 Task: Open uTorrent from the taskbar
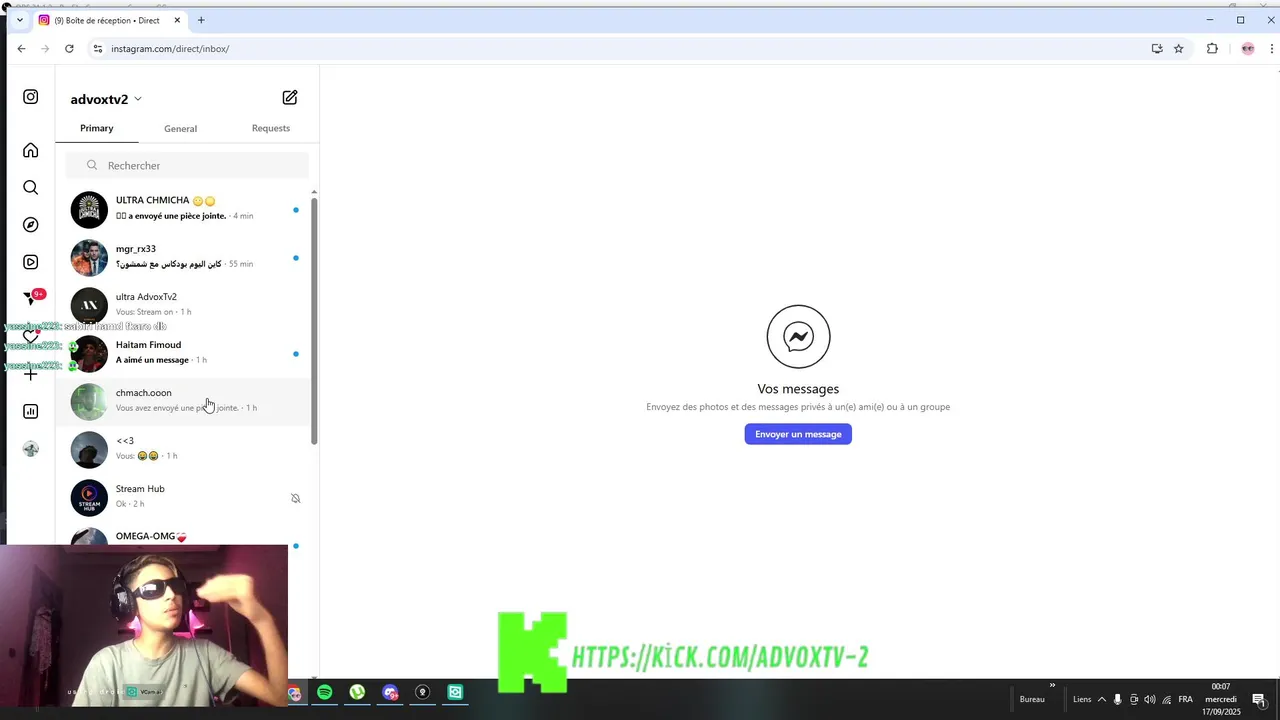(x=357, y=692)
